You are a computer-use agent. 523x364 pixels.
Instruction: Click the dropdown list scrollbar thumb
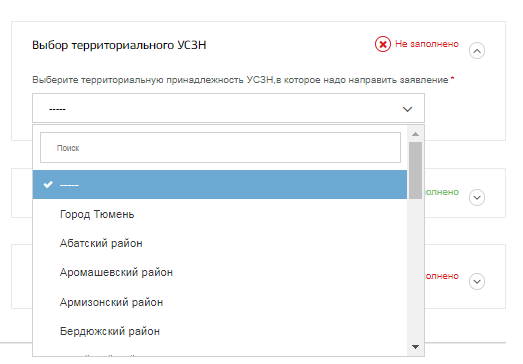click(415, 170)
